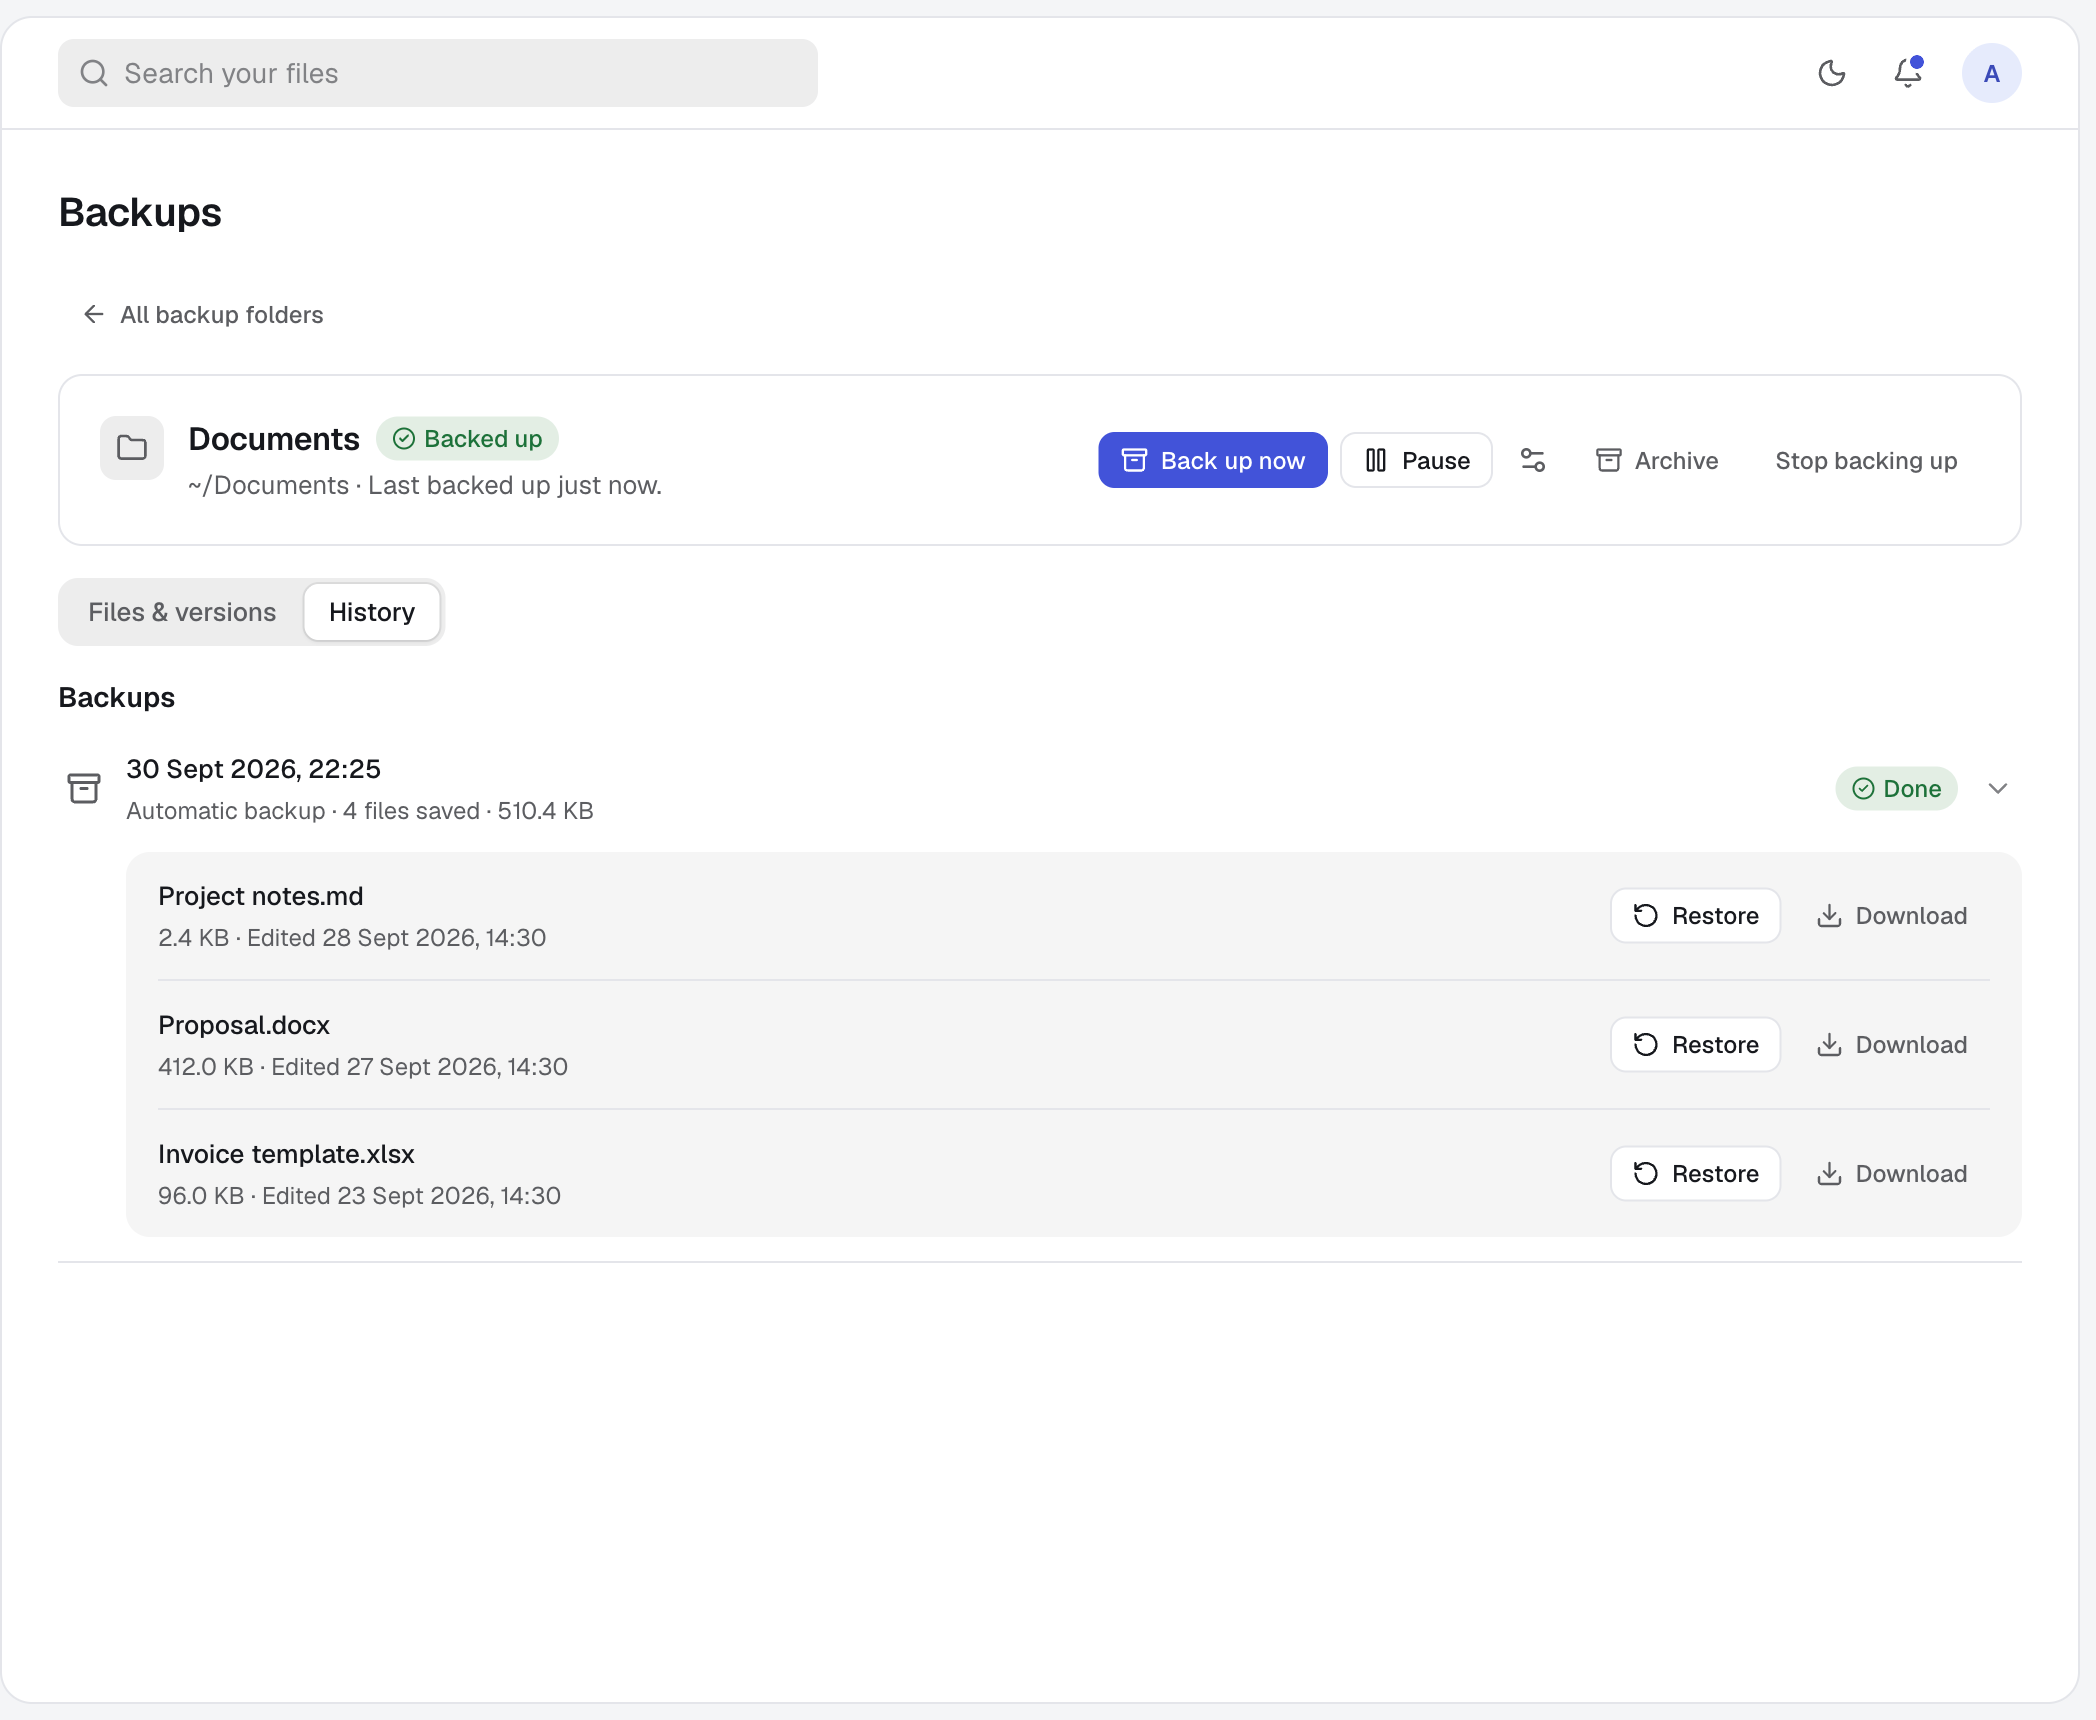Click the Backed up status badge
Image resolution: width=2096 pixels, height=1720 pixels.
click(467, 439)
